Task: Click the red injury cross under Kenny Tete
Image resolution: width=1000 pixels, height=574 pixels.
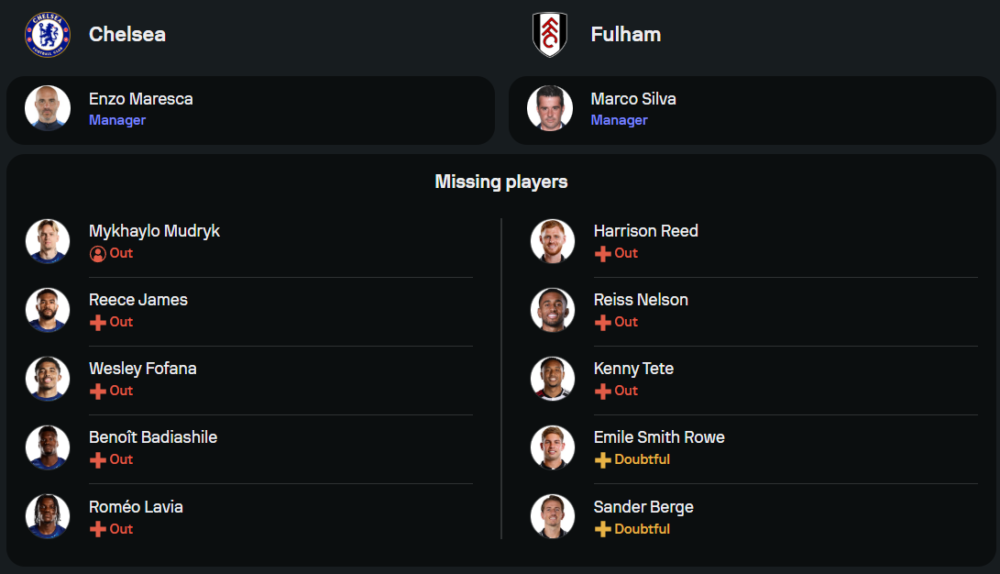Action: click(602, 391)
